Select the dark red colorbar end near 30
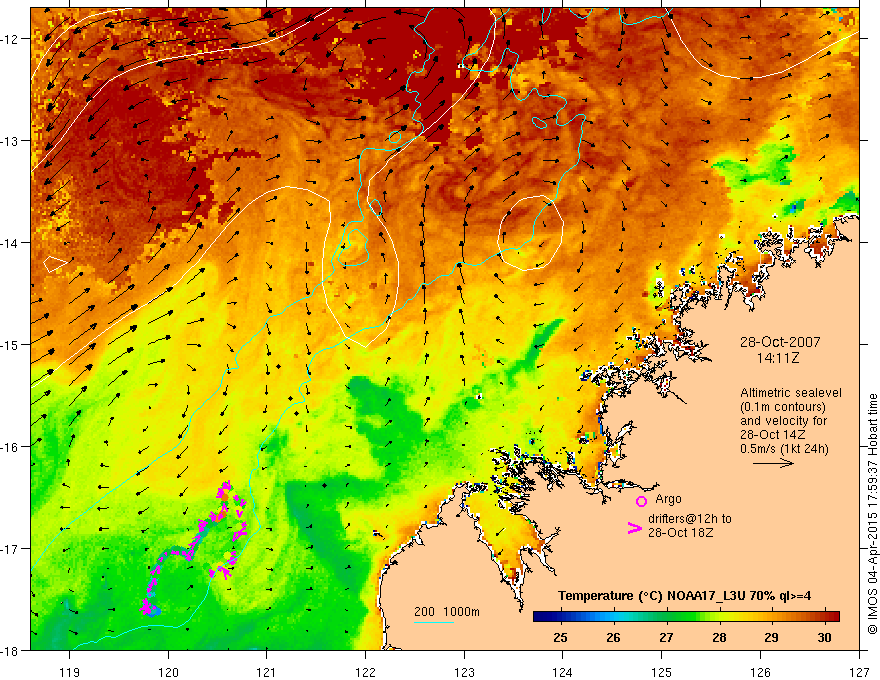Viewport: 880px width, 680px height. coord(832,617)
